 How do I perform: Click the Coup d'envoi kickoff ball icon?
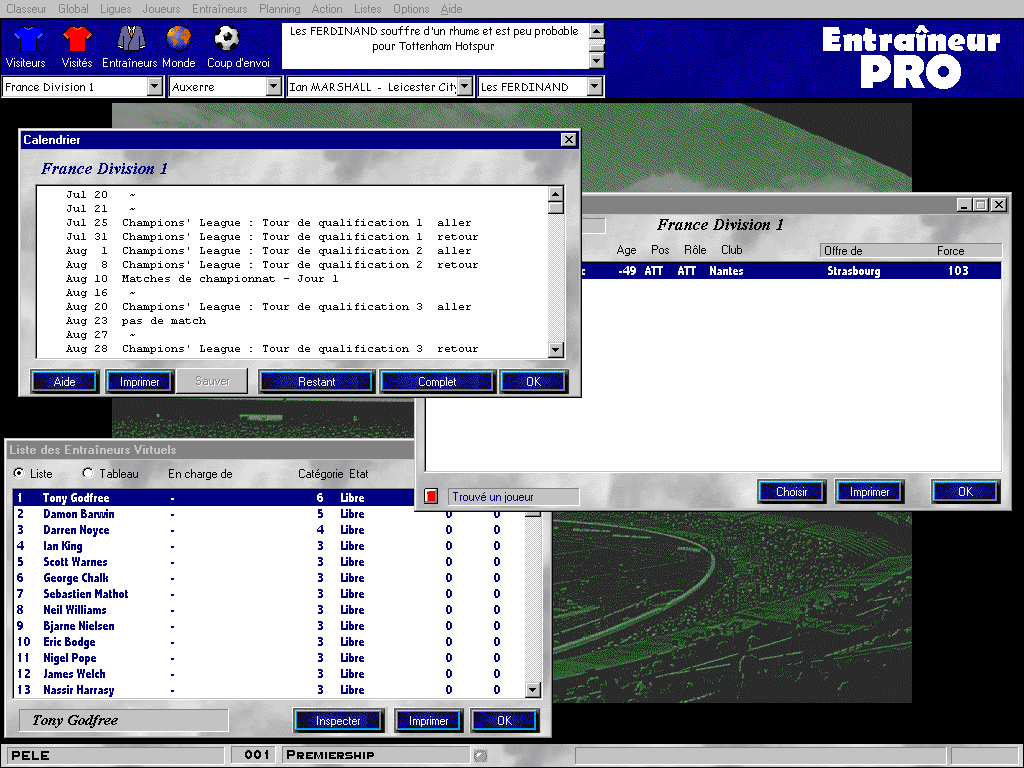click(x=226, y=42)
